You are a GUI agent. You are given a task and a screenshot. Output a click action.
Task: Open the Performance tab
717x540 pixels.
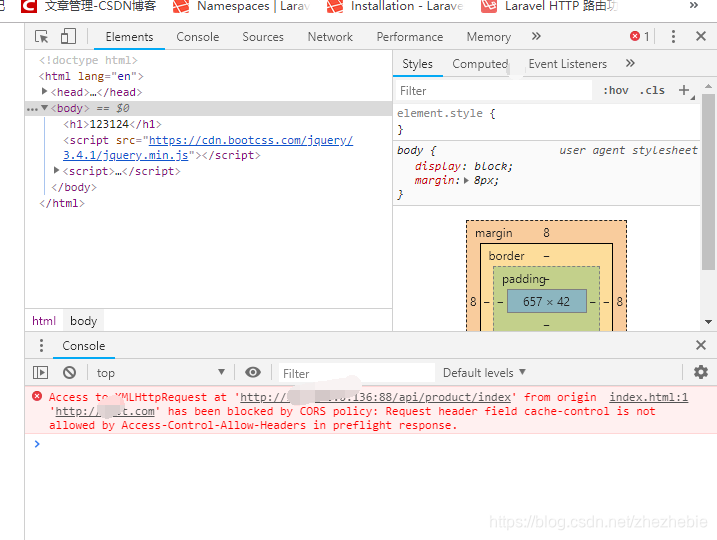tap(410, 37)
